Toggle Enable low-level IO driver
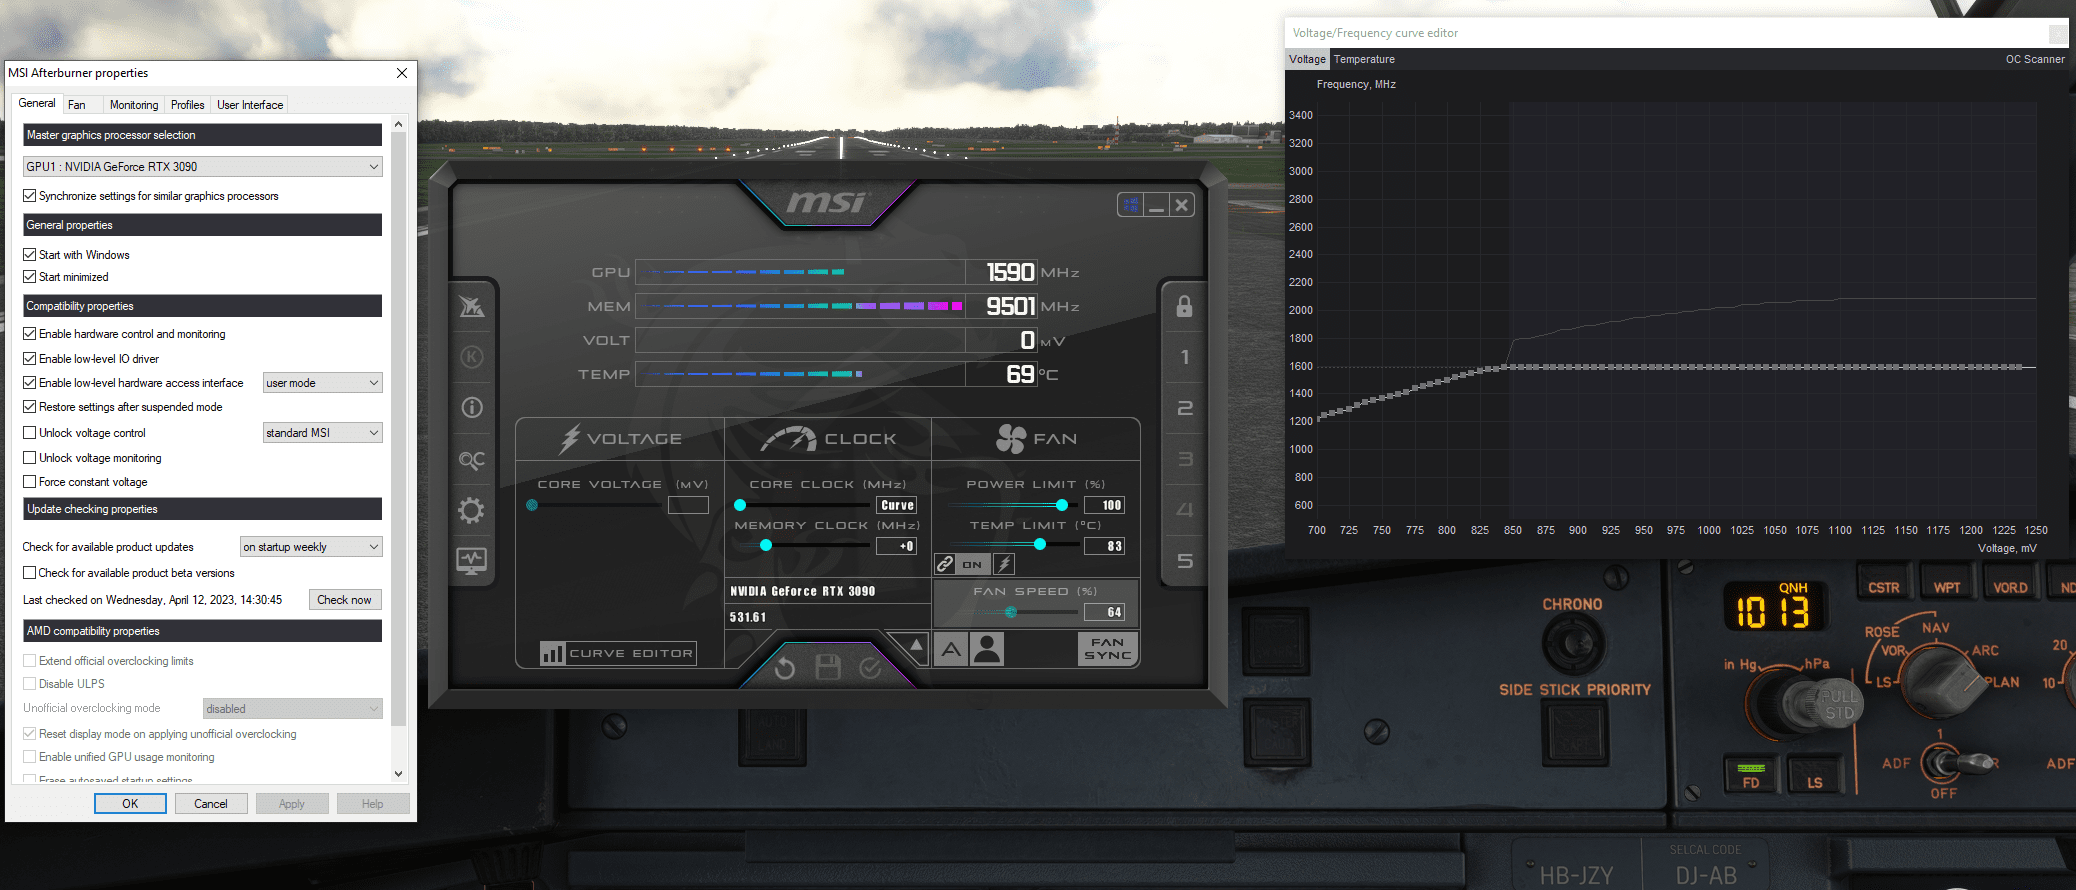Screen dimensions: 2076x890 pos(30,359)
